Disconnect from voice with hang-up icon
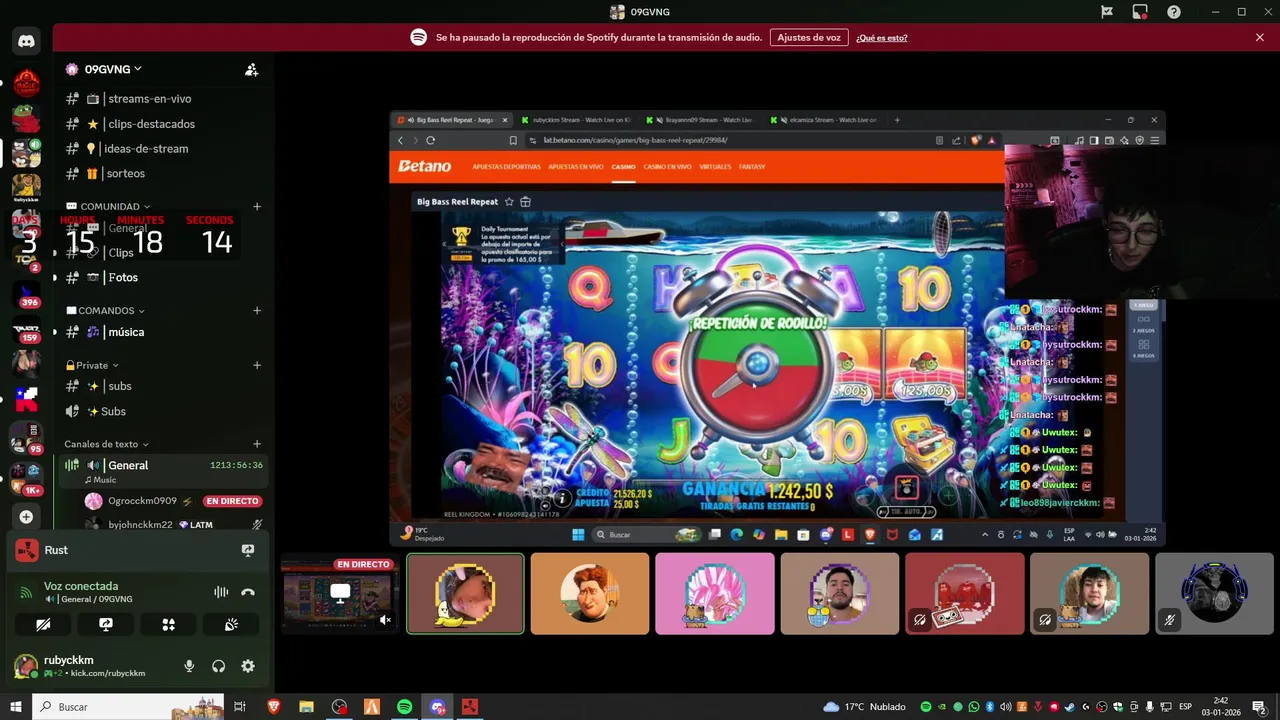1280x720 pixels. (x=248, y=592)
